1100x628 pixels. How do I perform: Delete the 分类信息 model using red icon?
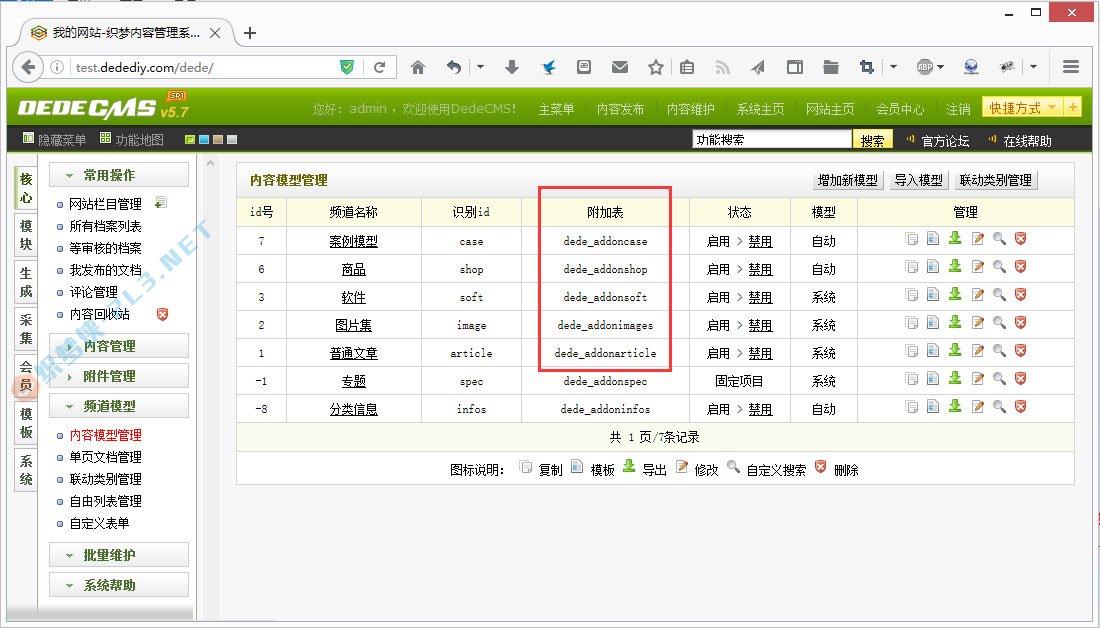coord(1020,407)
